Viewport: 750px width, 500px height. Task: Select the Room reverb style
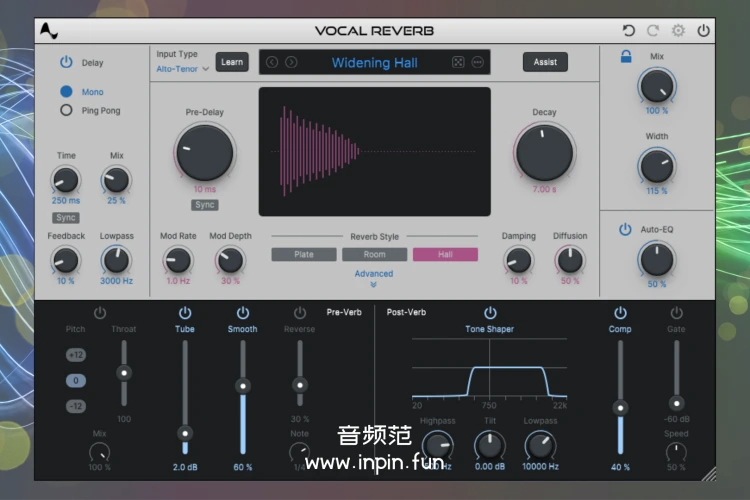pos(374,254)
